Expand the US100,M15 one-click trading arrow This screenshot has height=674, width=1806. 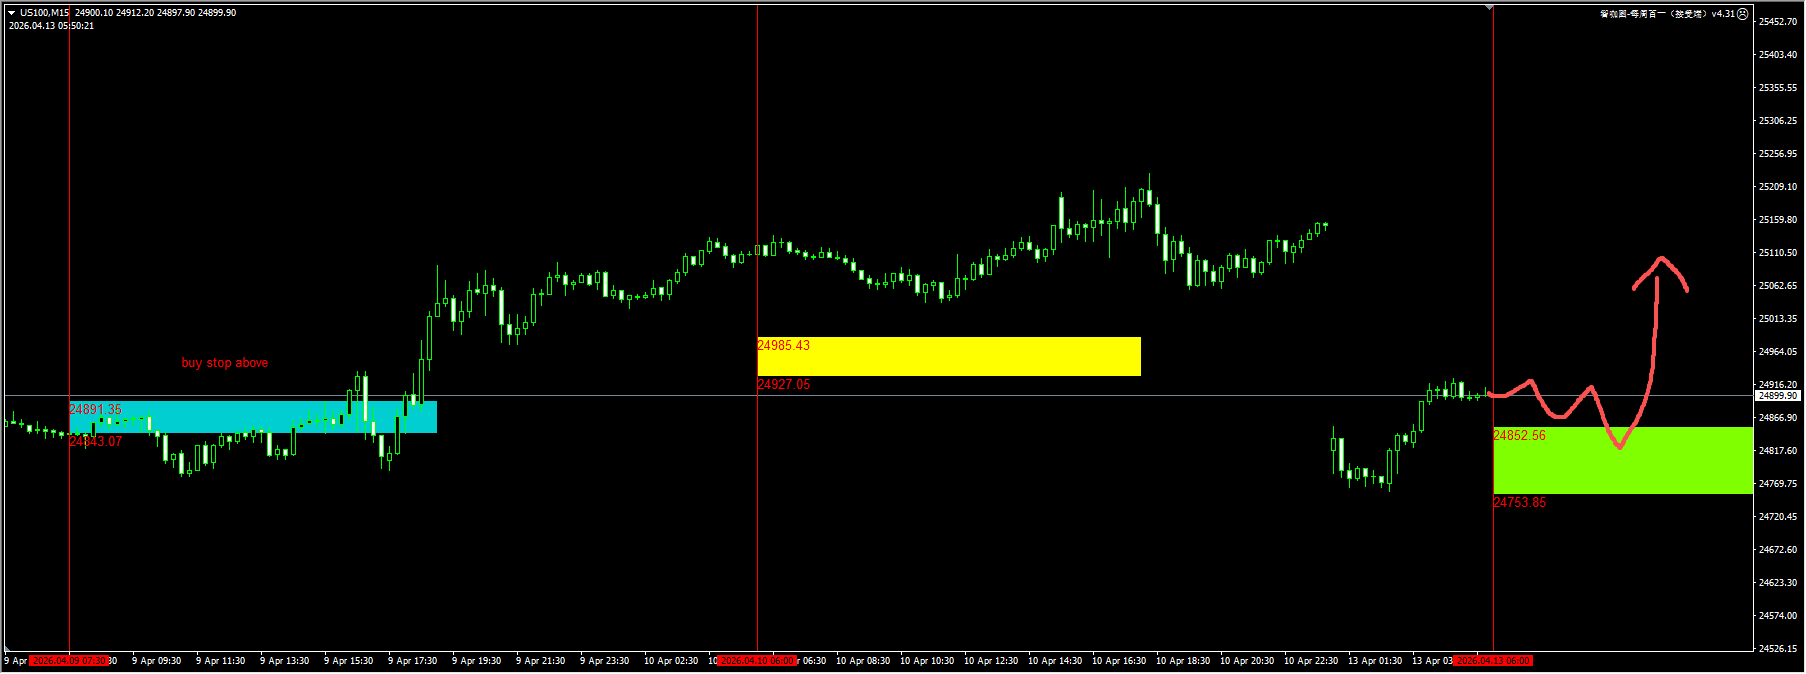(12, 13)
